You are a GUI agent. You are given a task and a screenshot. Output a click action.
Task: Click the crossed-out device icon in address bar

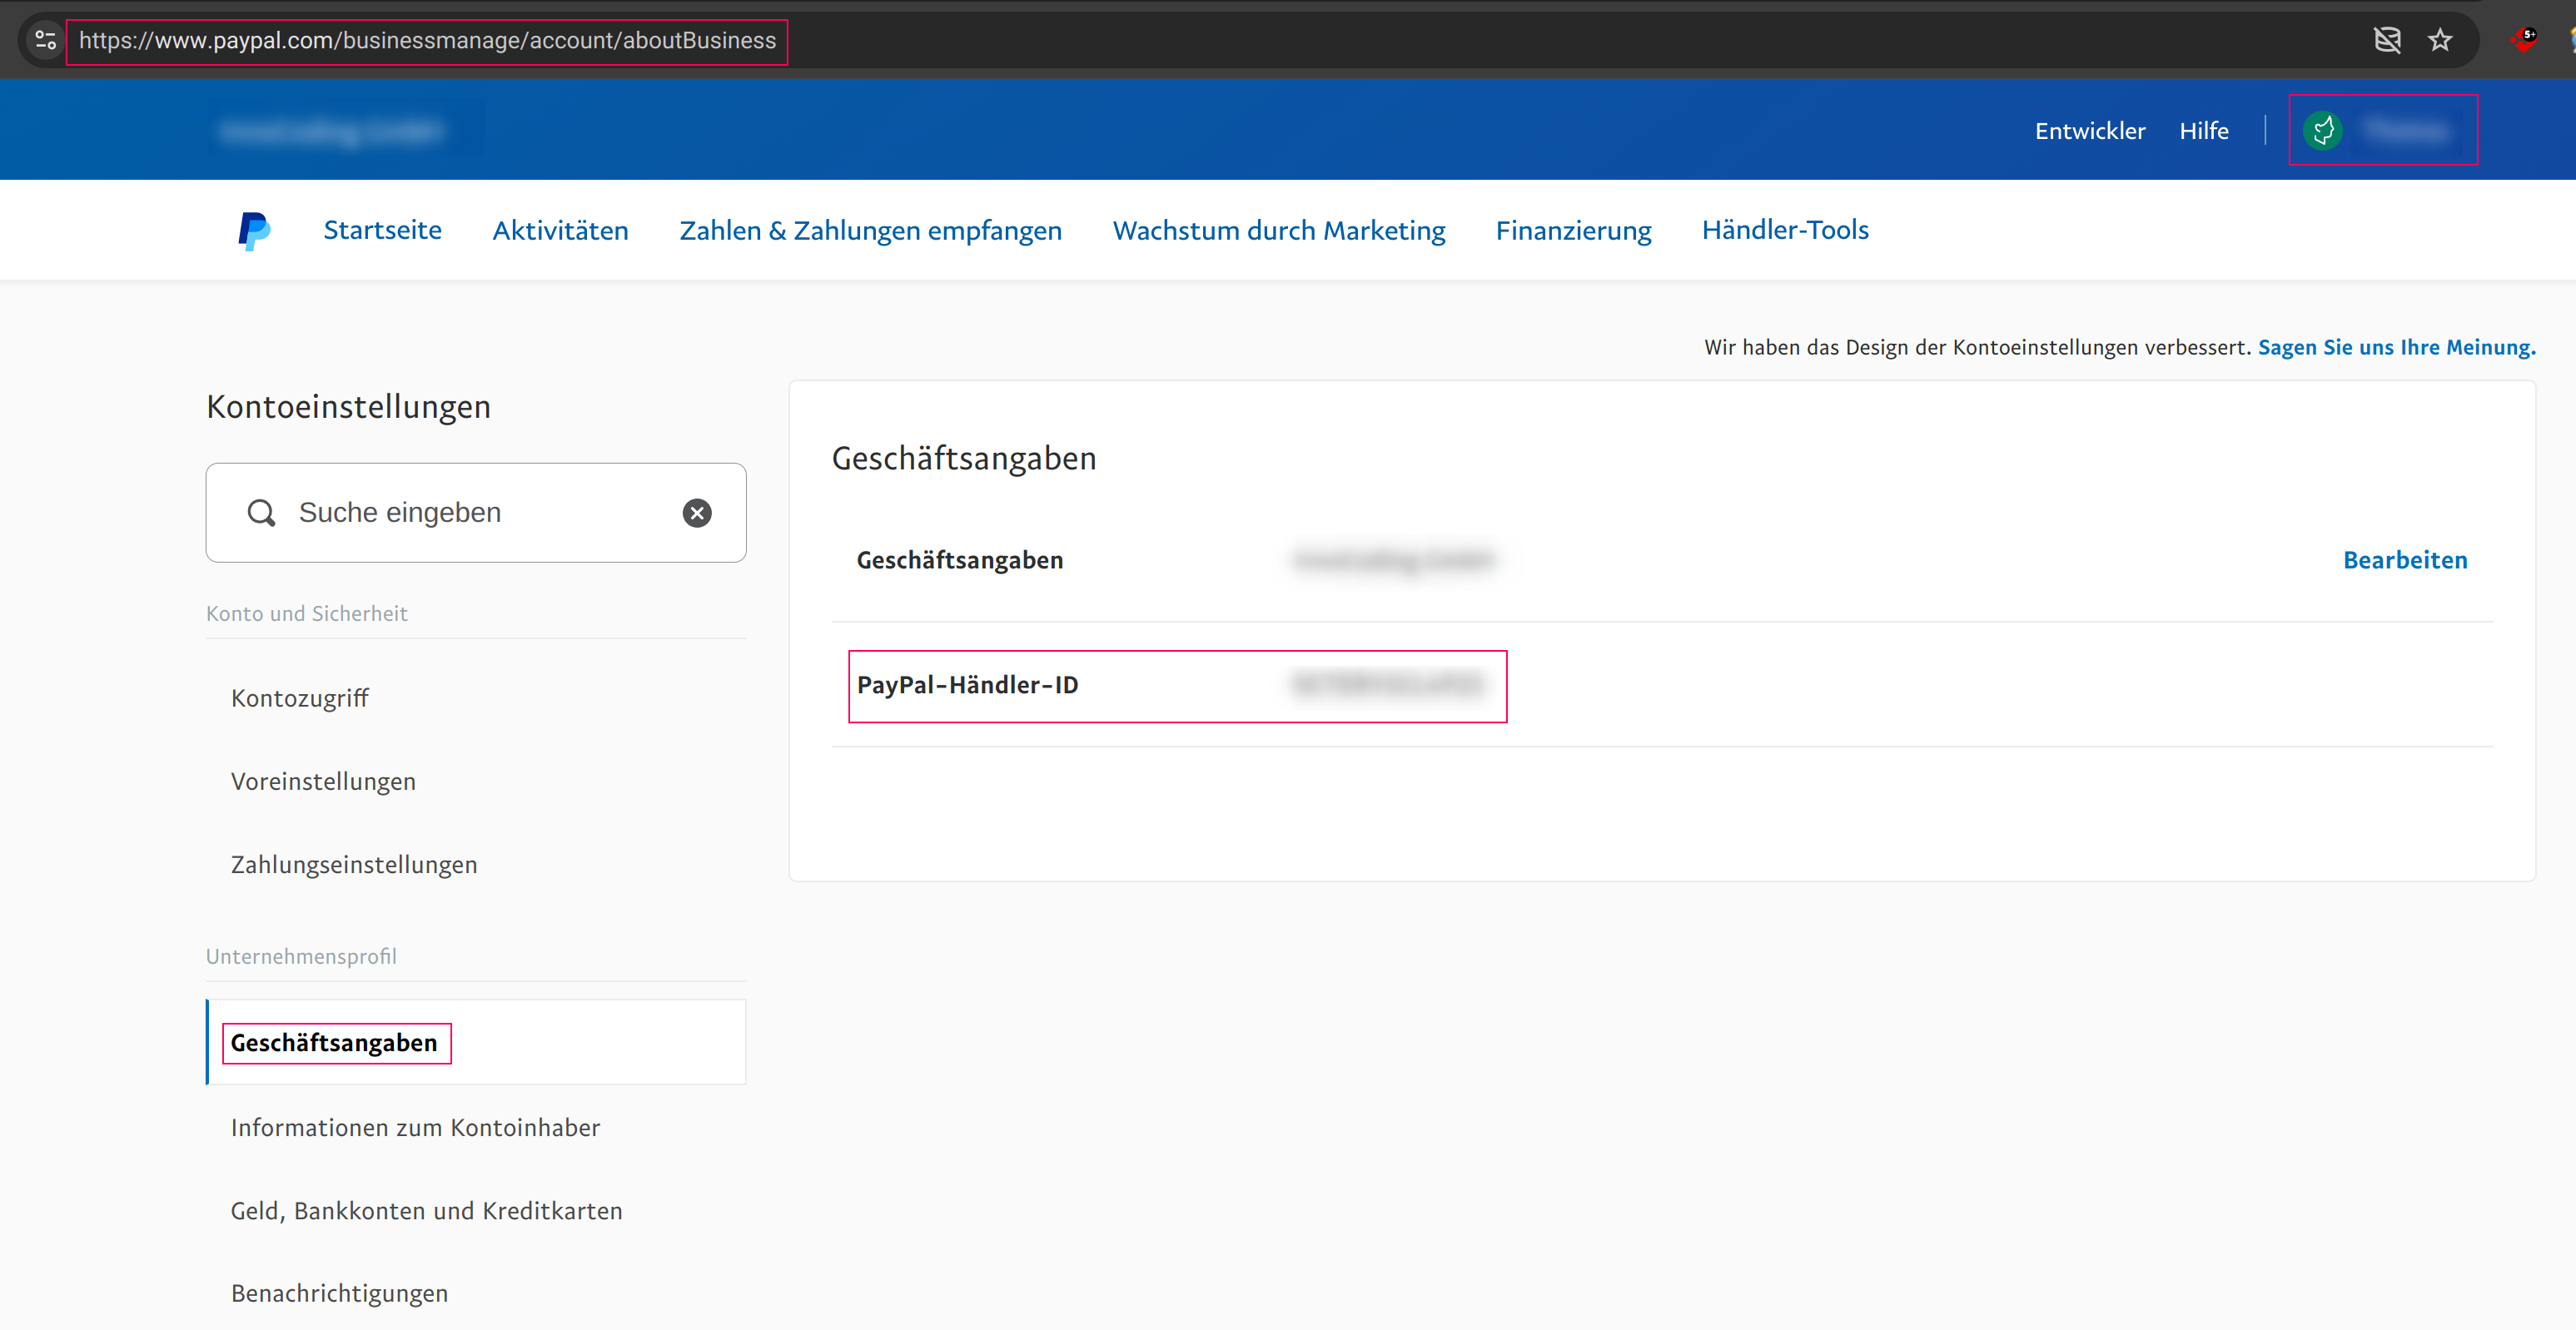point(2387,40)
